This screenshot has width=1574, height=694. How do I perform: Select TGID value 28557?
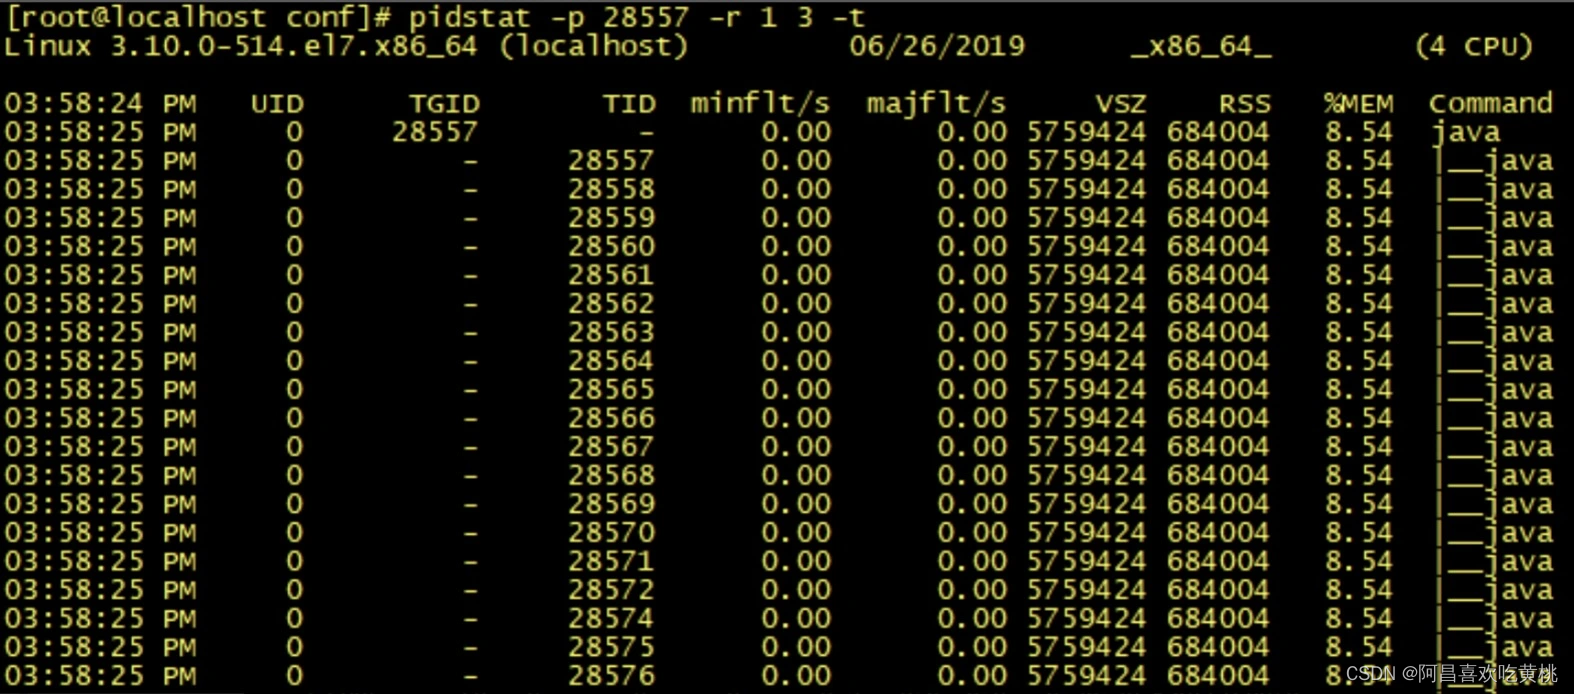(x=435, y=132)
